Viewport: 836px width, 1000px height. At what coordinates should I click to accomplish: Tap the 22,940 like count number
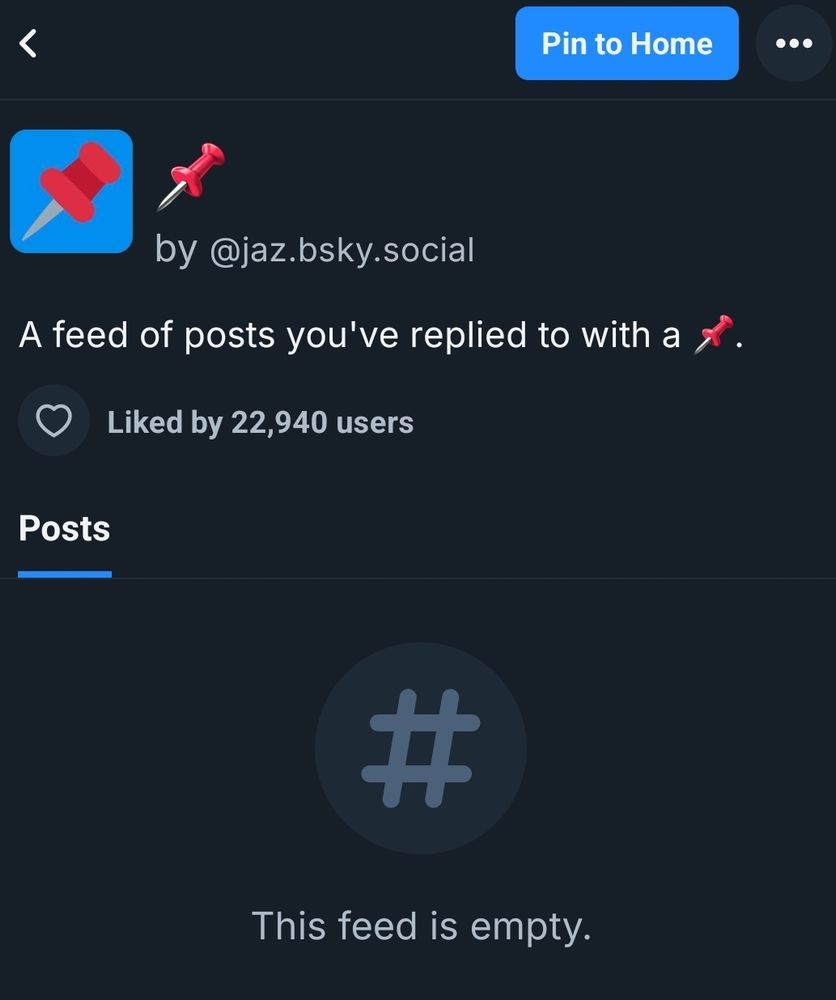click(x=279, y=422)
